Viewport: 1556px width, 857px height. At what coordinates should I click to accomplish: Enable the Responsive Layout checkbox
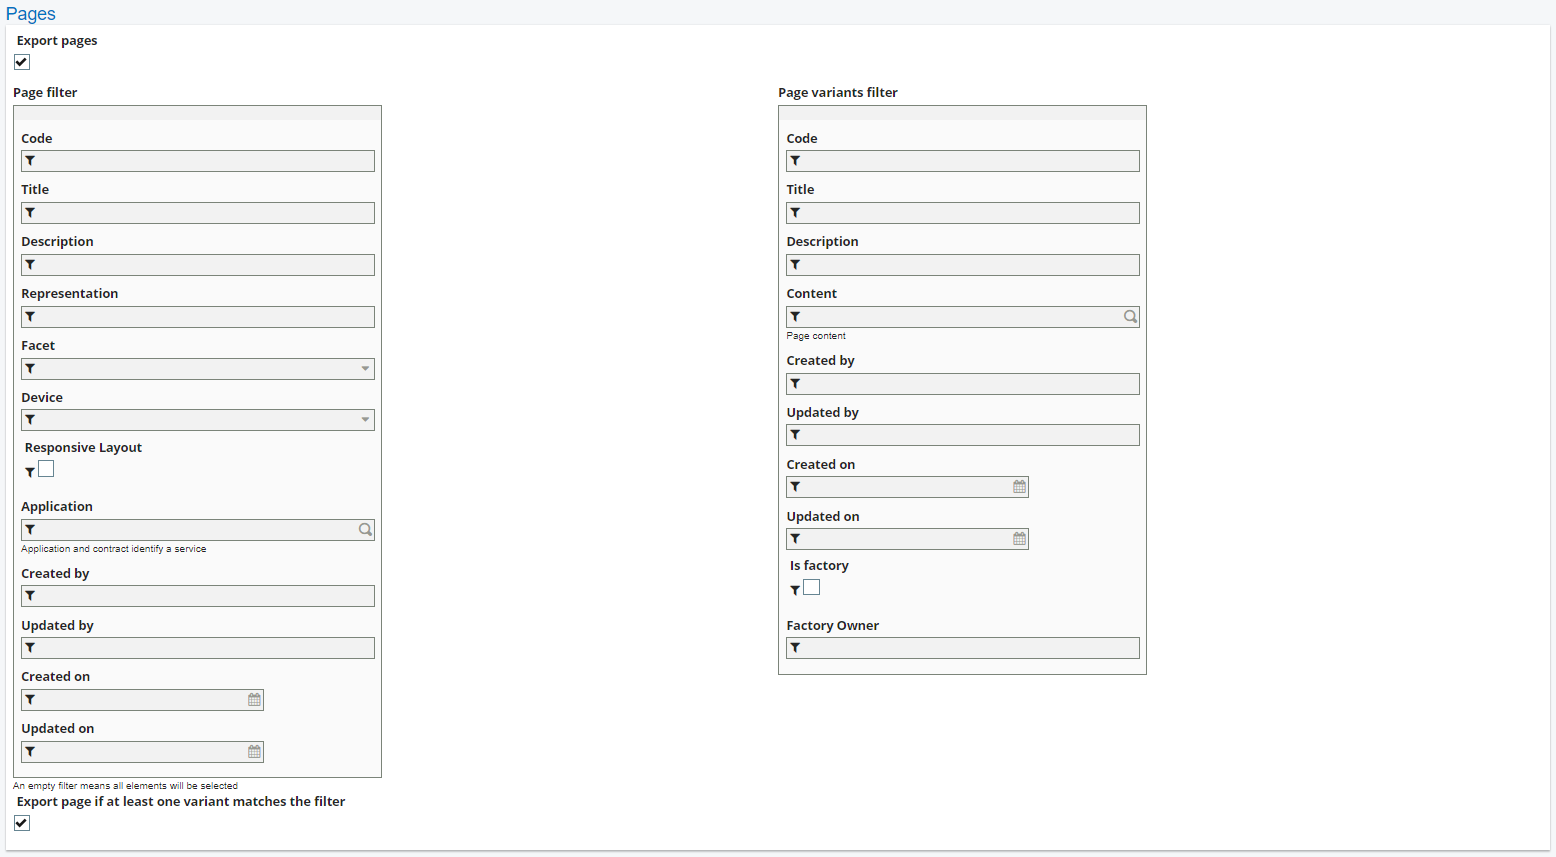point(46,469)
